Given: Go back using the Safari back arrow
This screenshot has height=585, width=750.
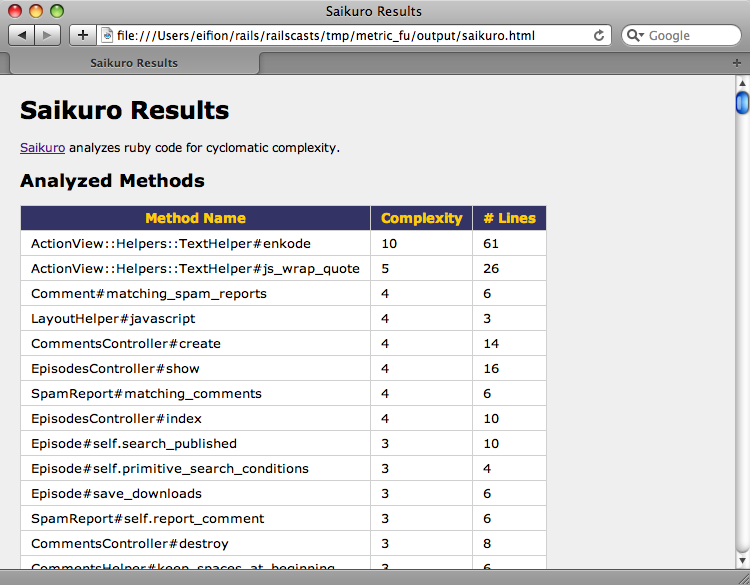Looking at the screenshot, I should point(22,35).
